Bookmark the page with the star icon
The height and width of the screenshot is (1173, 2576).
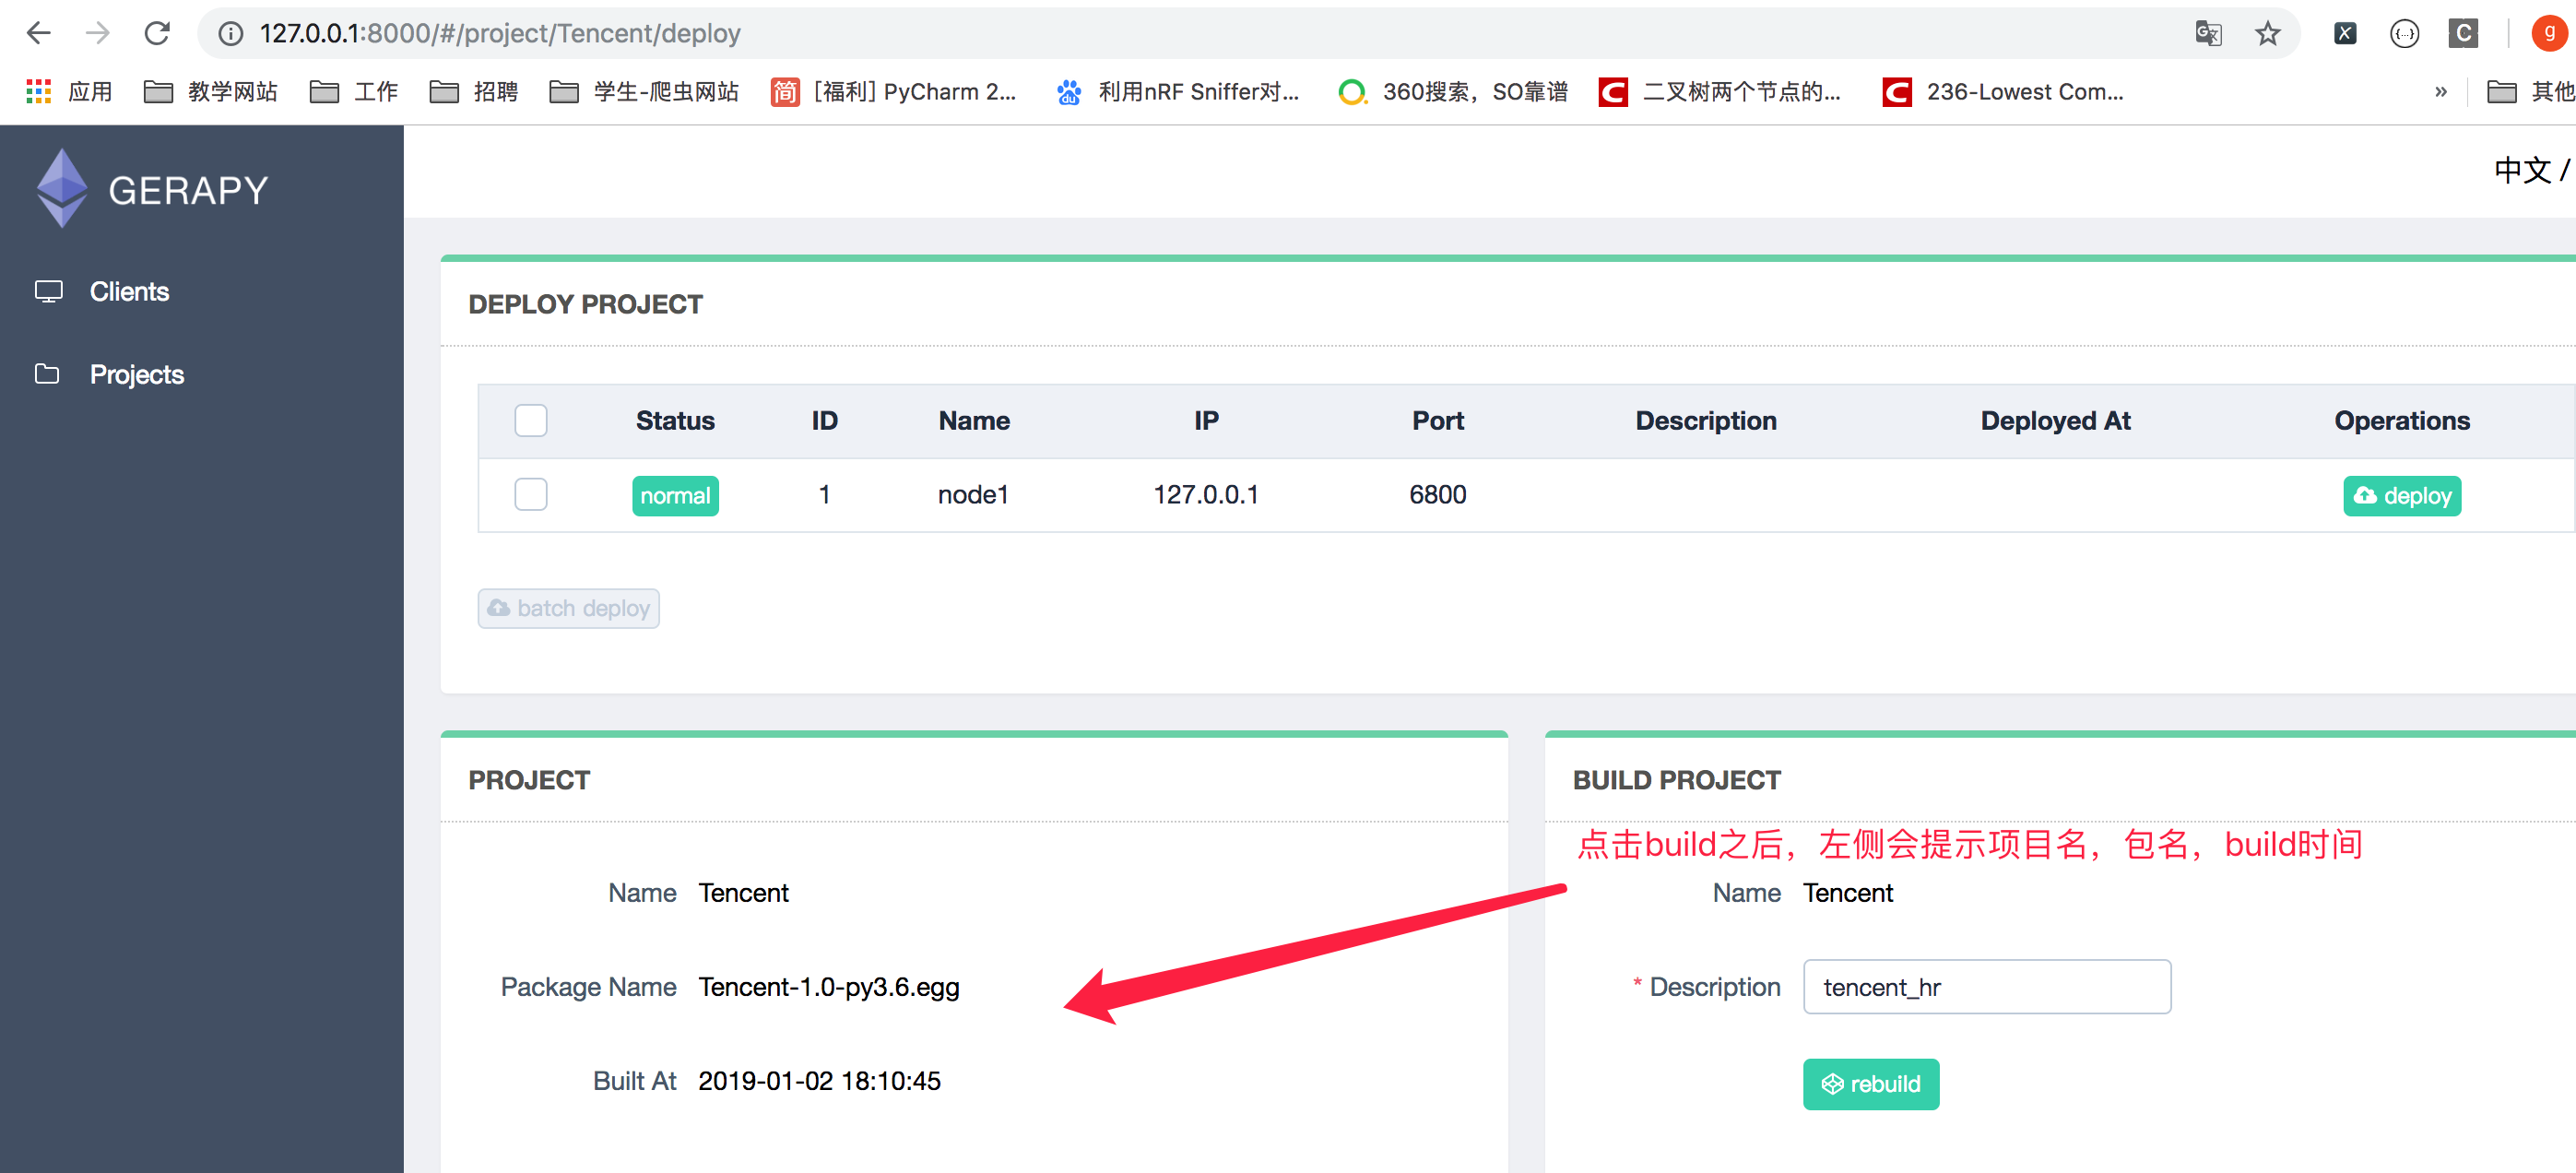(2267, 33)
